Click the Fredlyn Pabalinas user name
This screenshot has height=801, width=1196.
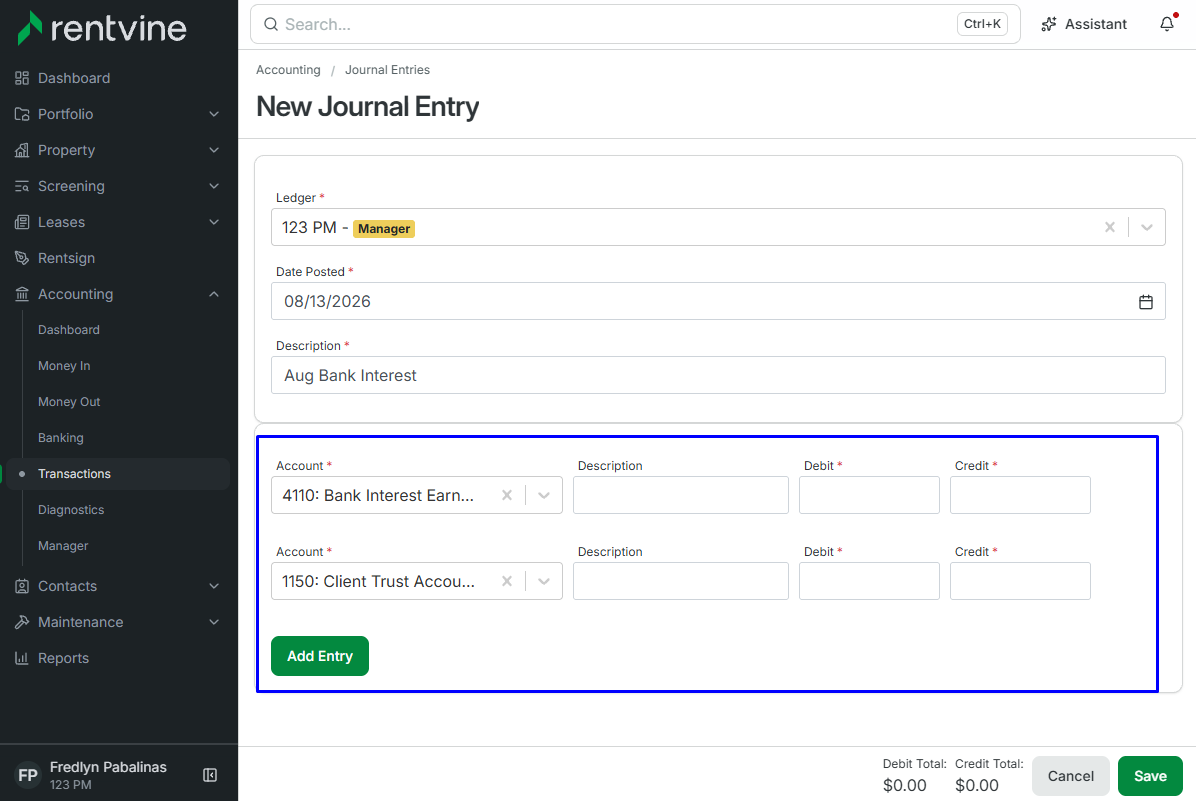coord(108,767)
